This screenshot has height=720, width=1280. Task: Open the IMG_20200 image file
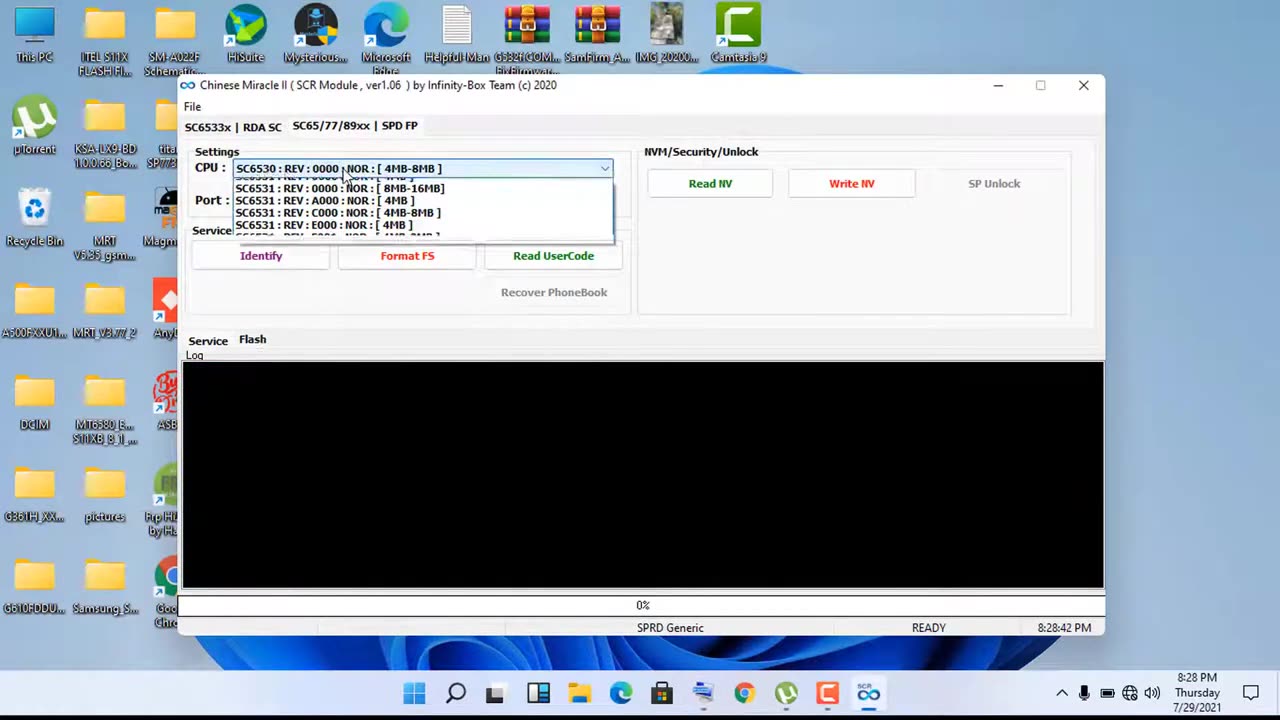click(x=667, y=34)
